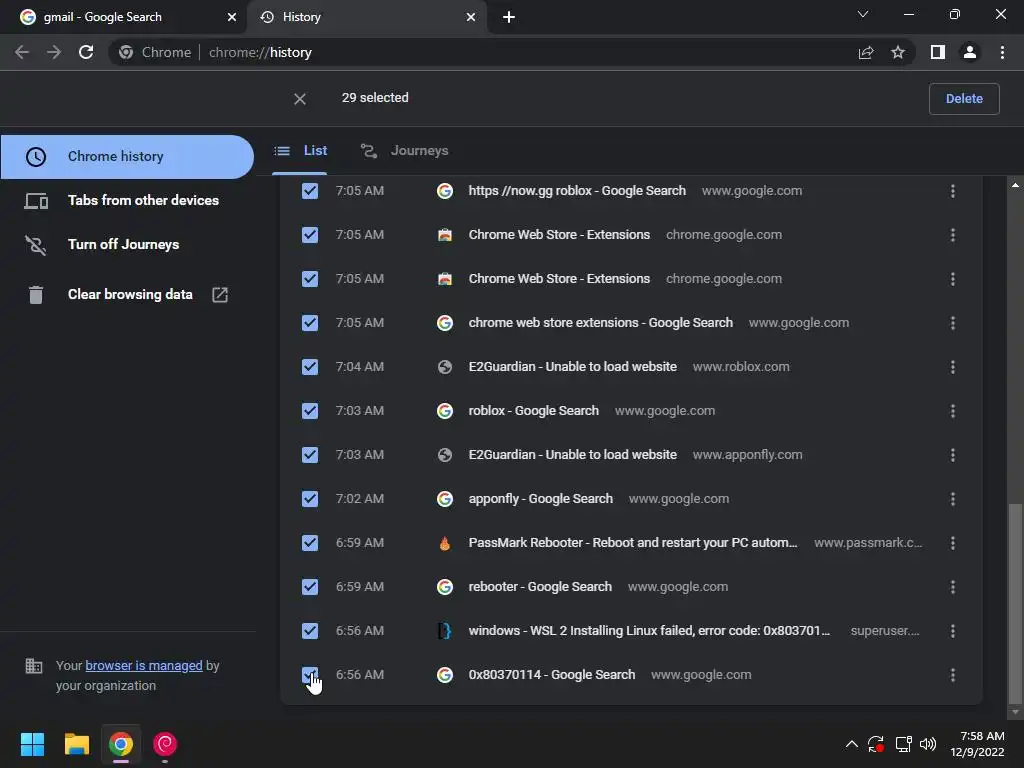Select Chrome history in the sidebar
Viewport: 1024px width, 768px height.
127,157
